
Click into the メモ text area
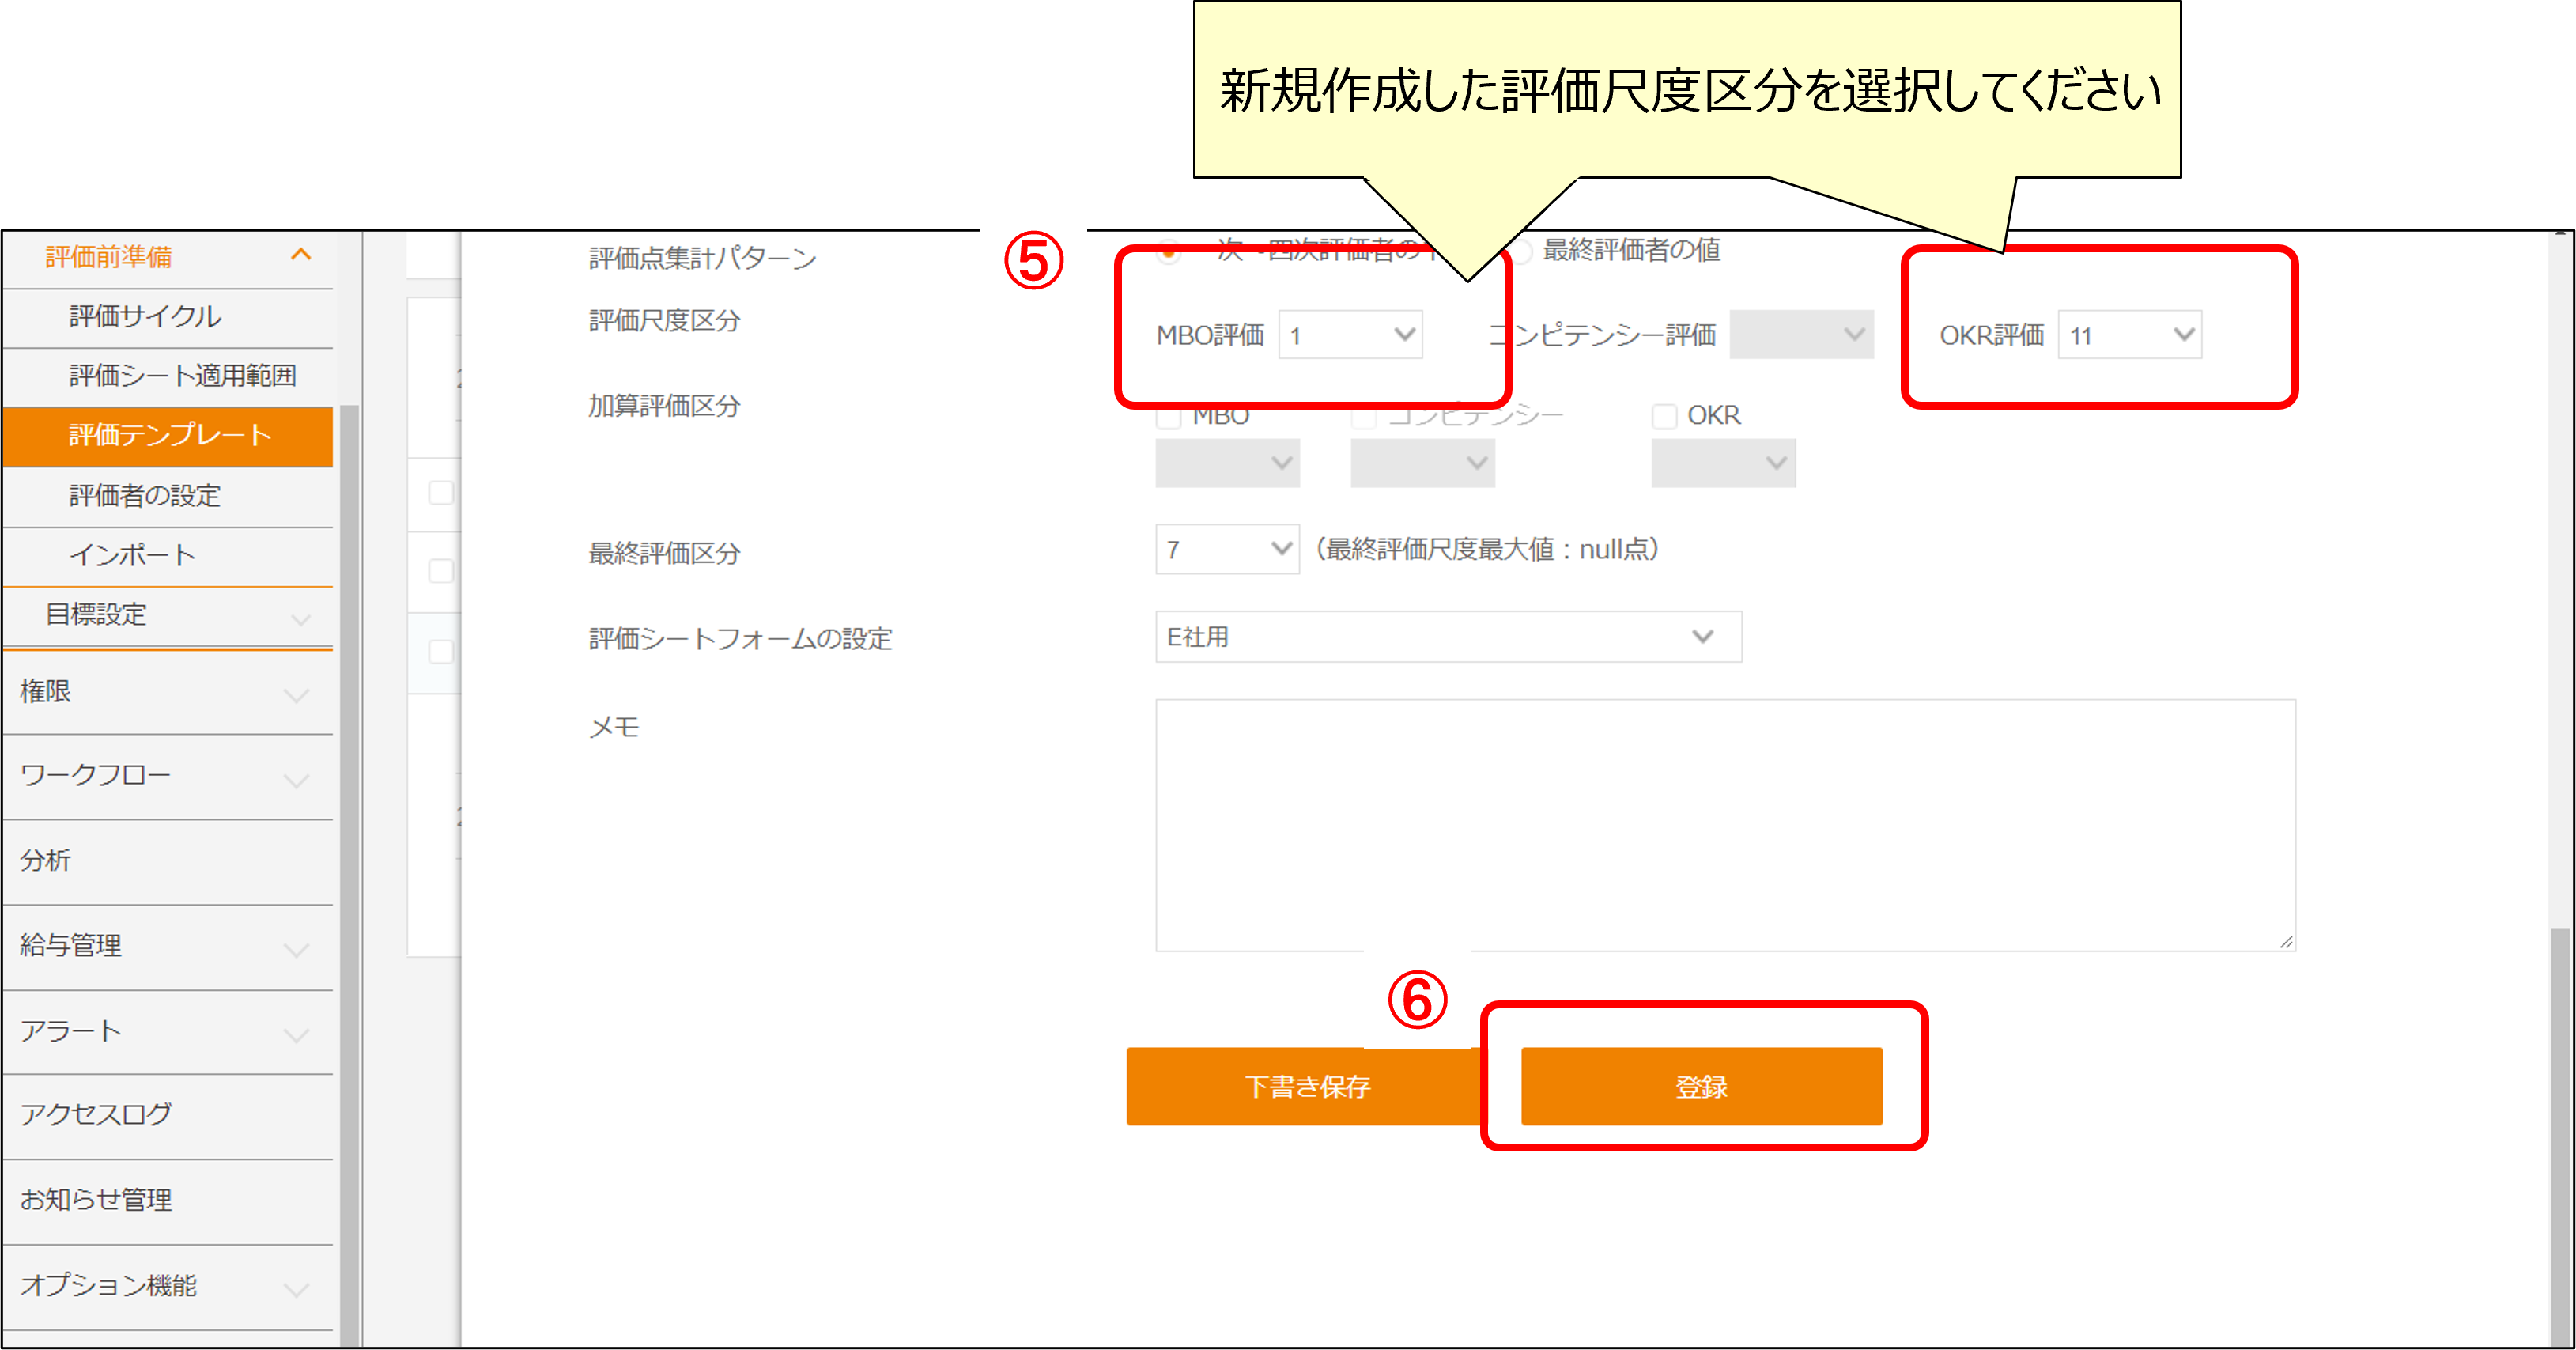(1725, 825)
